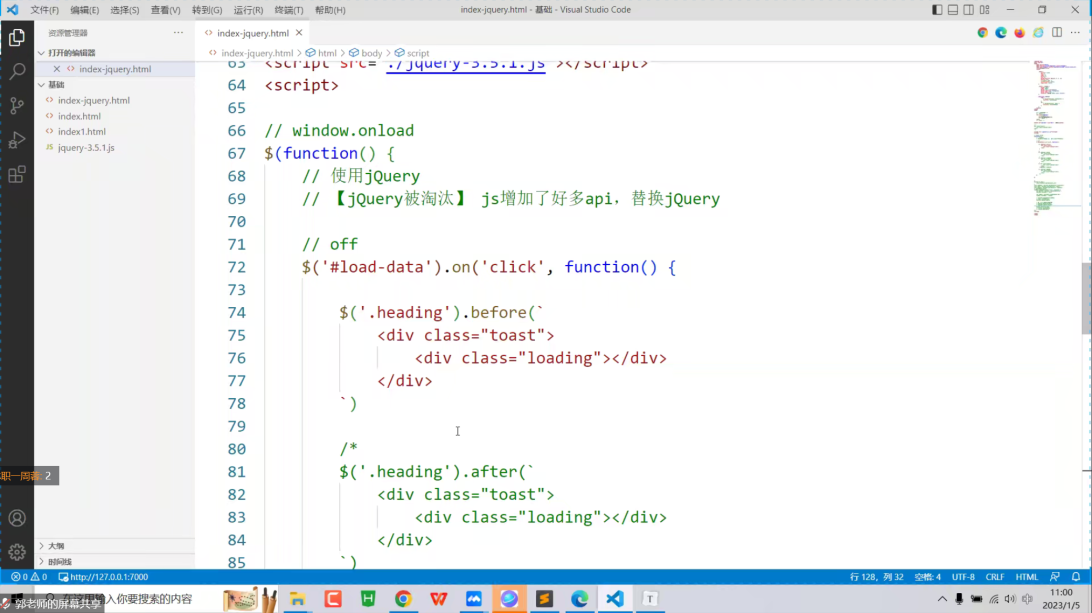Change indentation via 空格: 4 status item
The width and height of the screenshot is (1092, 613).
(928, 577)
